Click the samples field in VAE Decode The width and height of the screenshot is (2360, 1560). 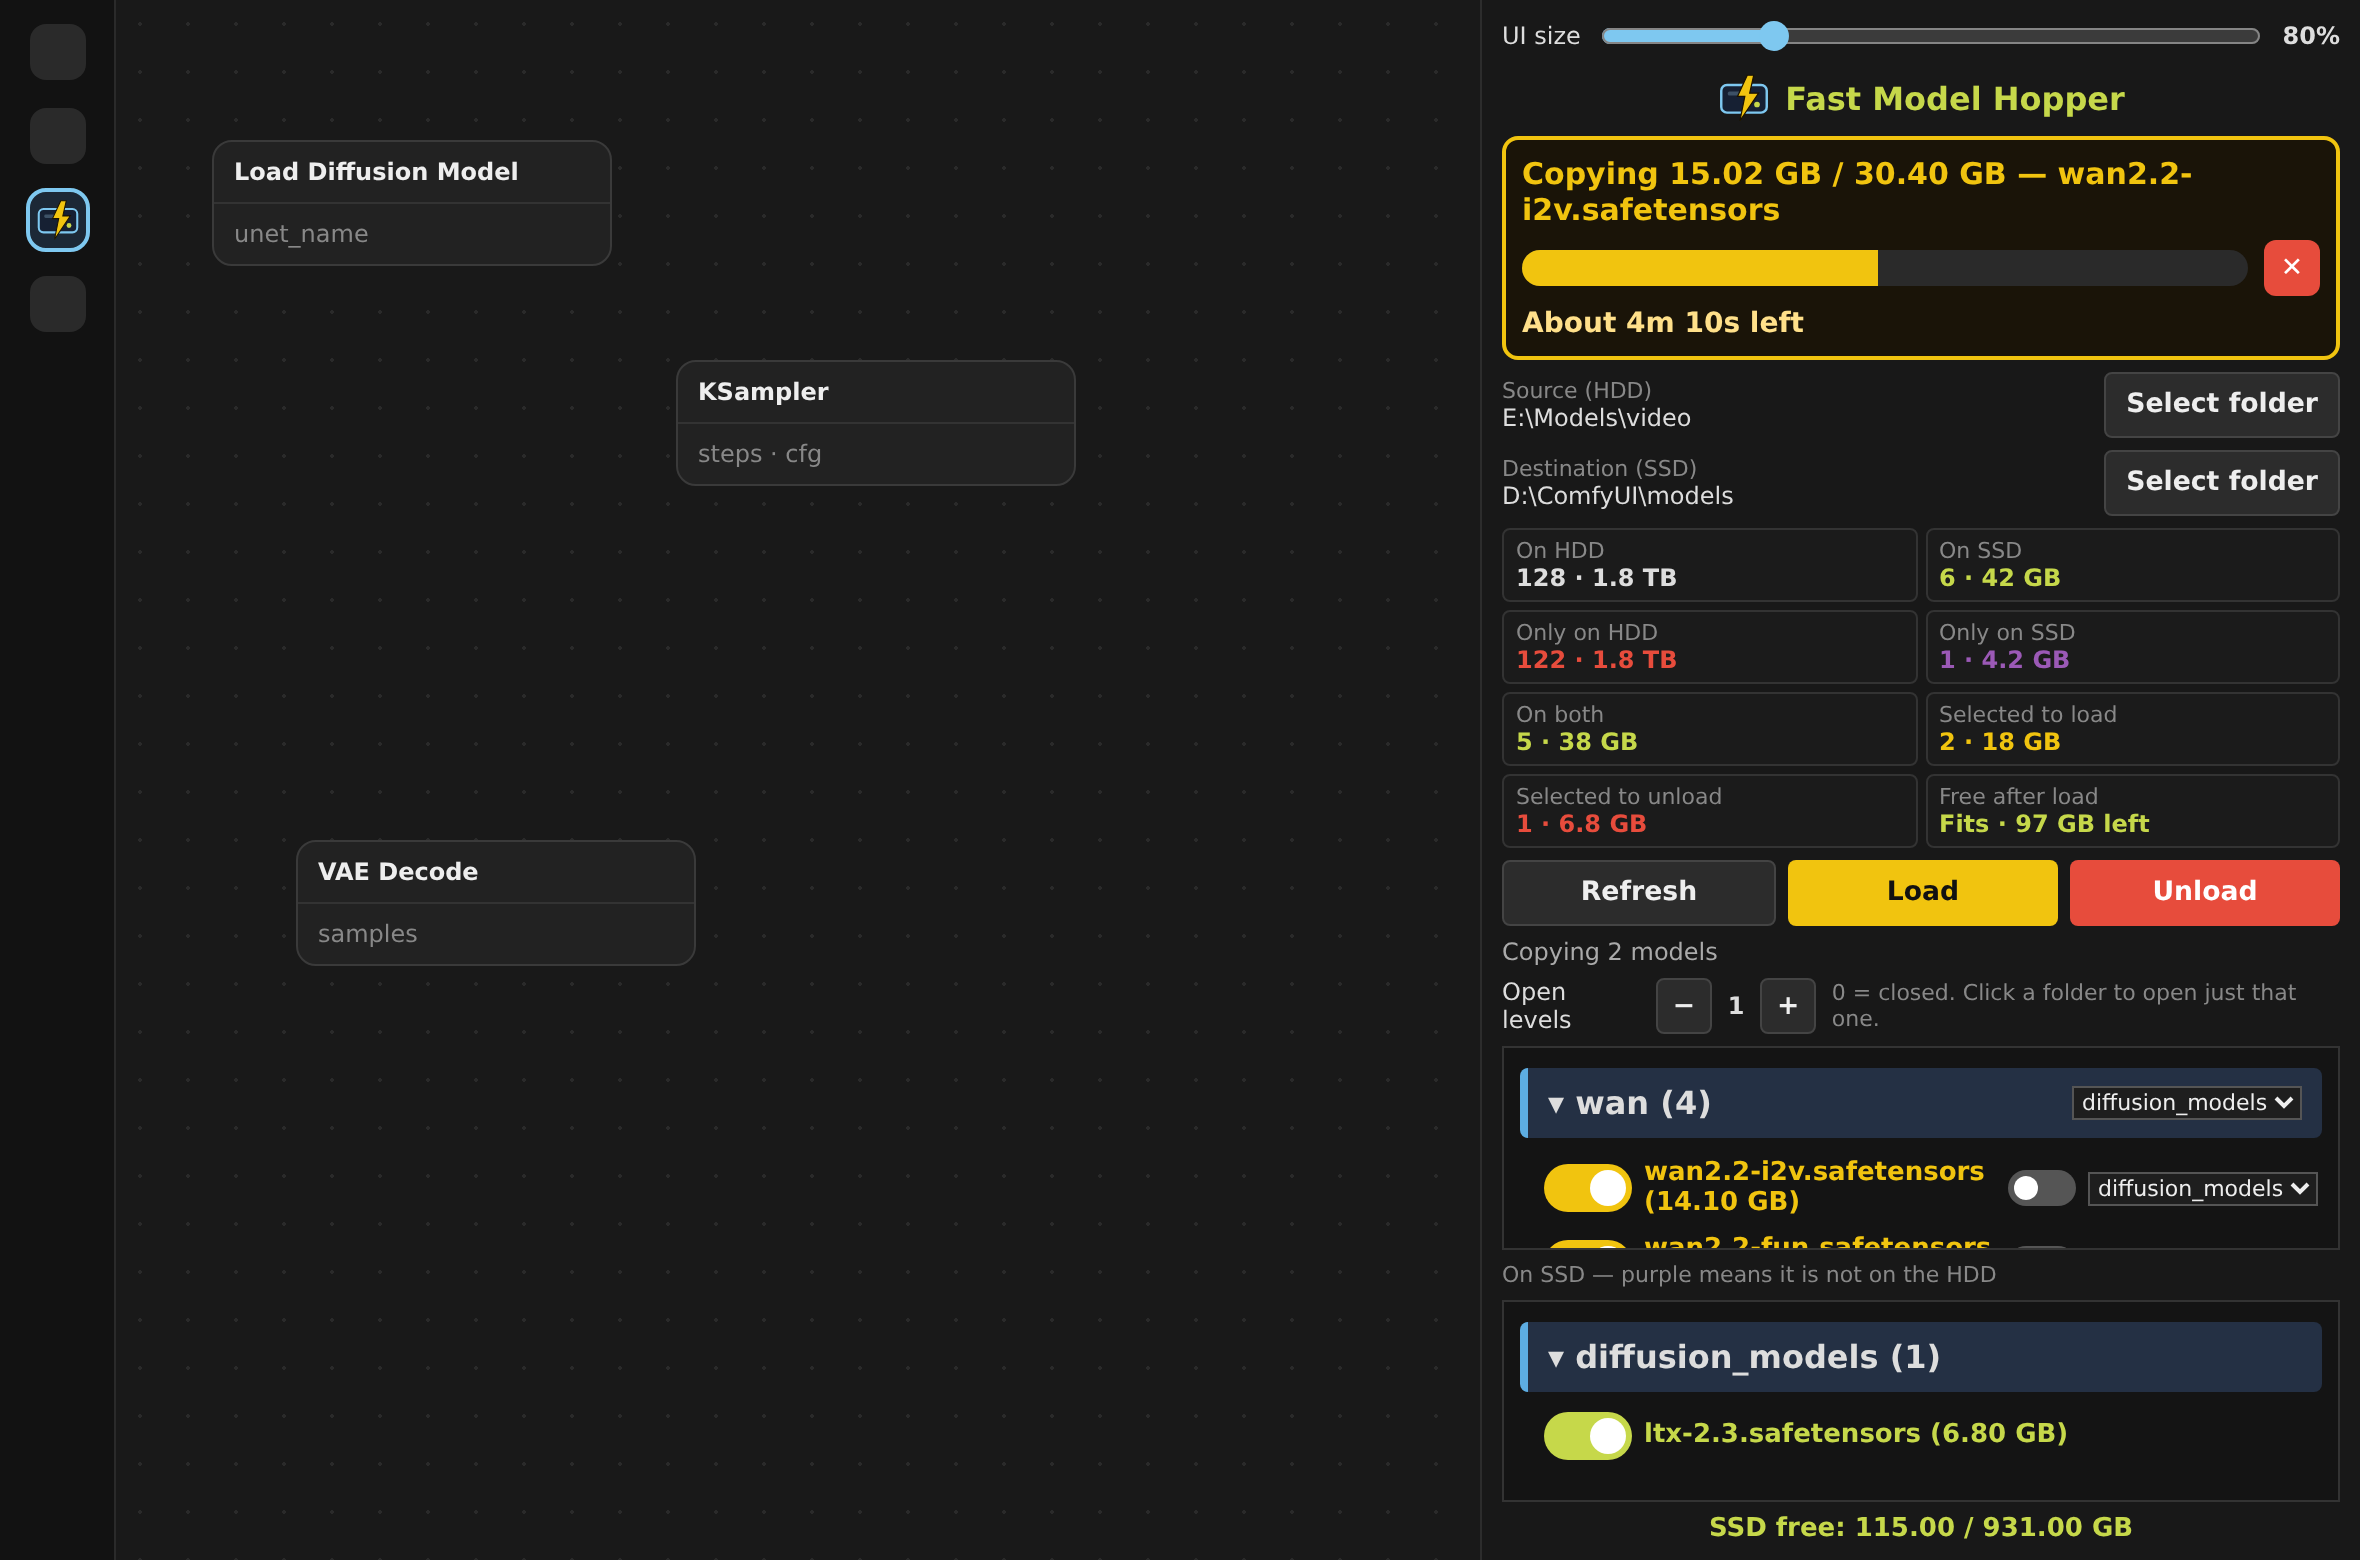(x=496, y=934)
